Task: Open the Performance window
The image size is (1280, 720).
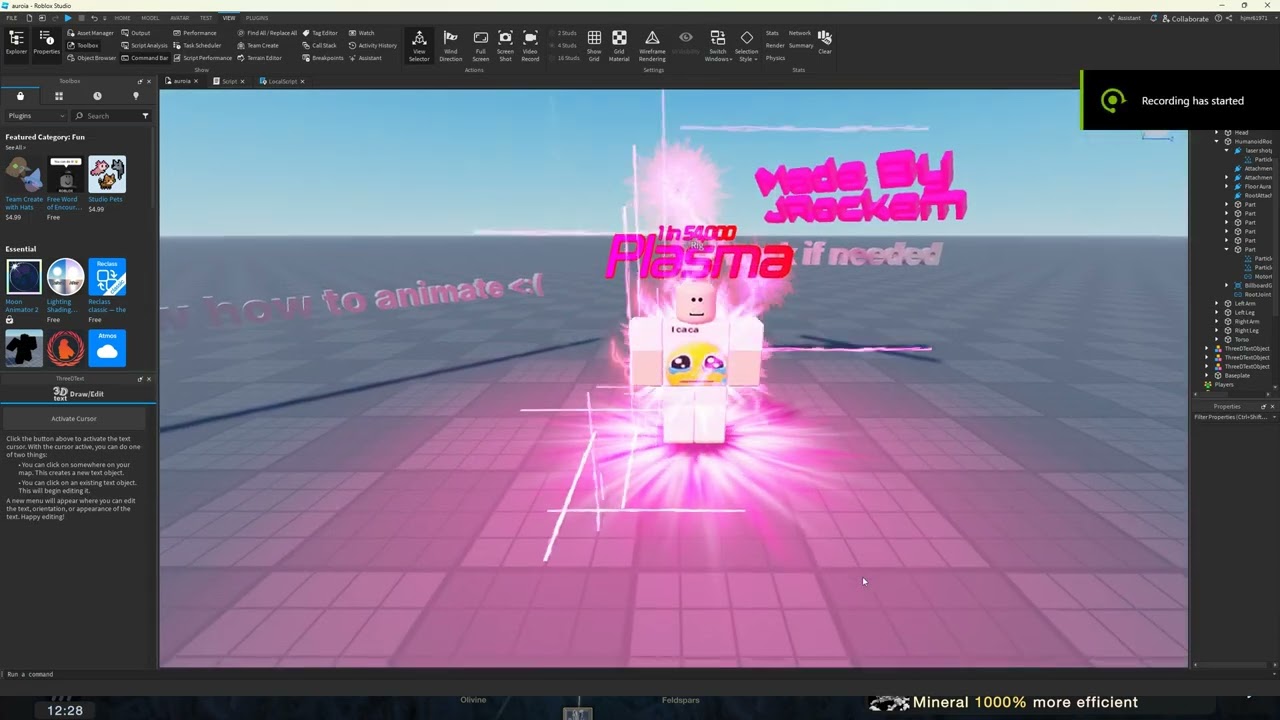Action: coord(194,33)
